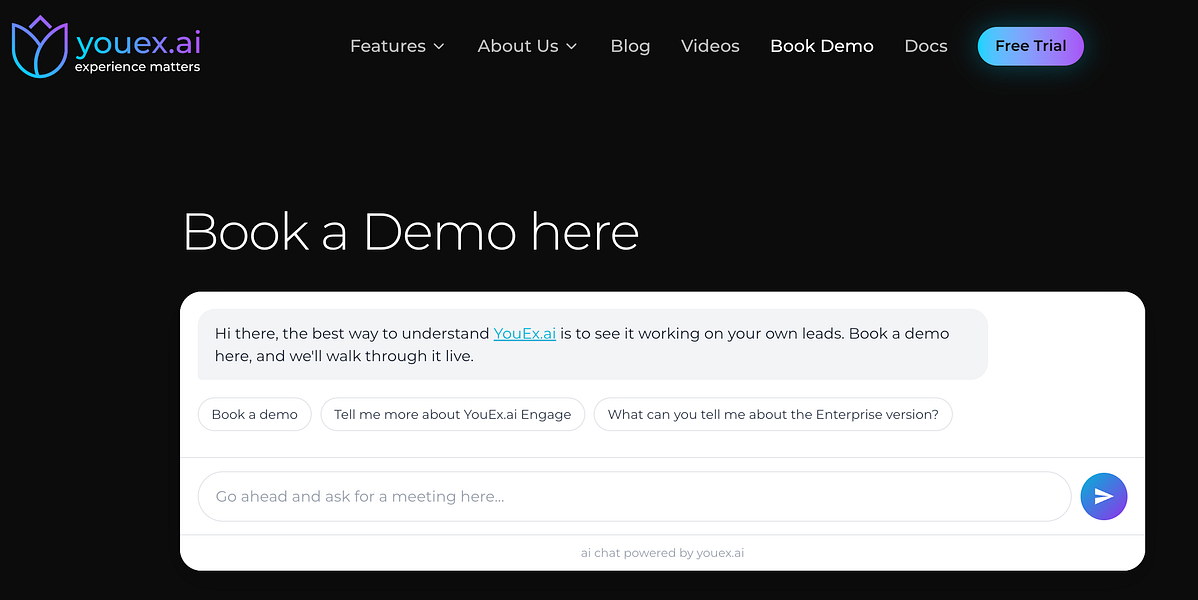Select 'Tell me more about YouEx.ai Engage'
The height and width of the screenshot is (600, 1198).
pos(452,414)
